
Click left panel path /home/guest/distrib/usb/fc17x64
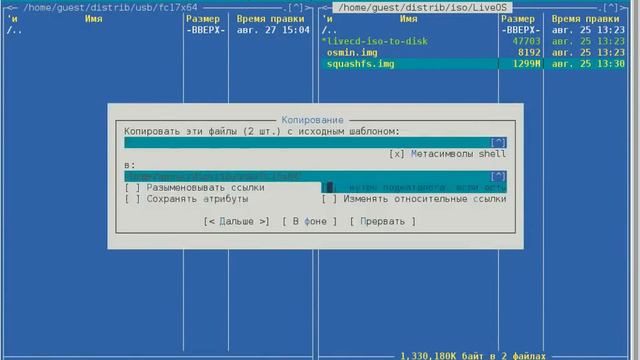click(x=110, y=7)
